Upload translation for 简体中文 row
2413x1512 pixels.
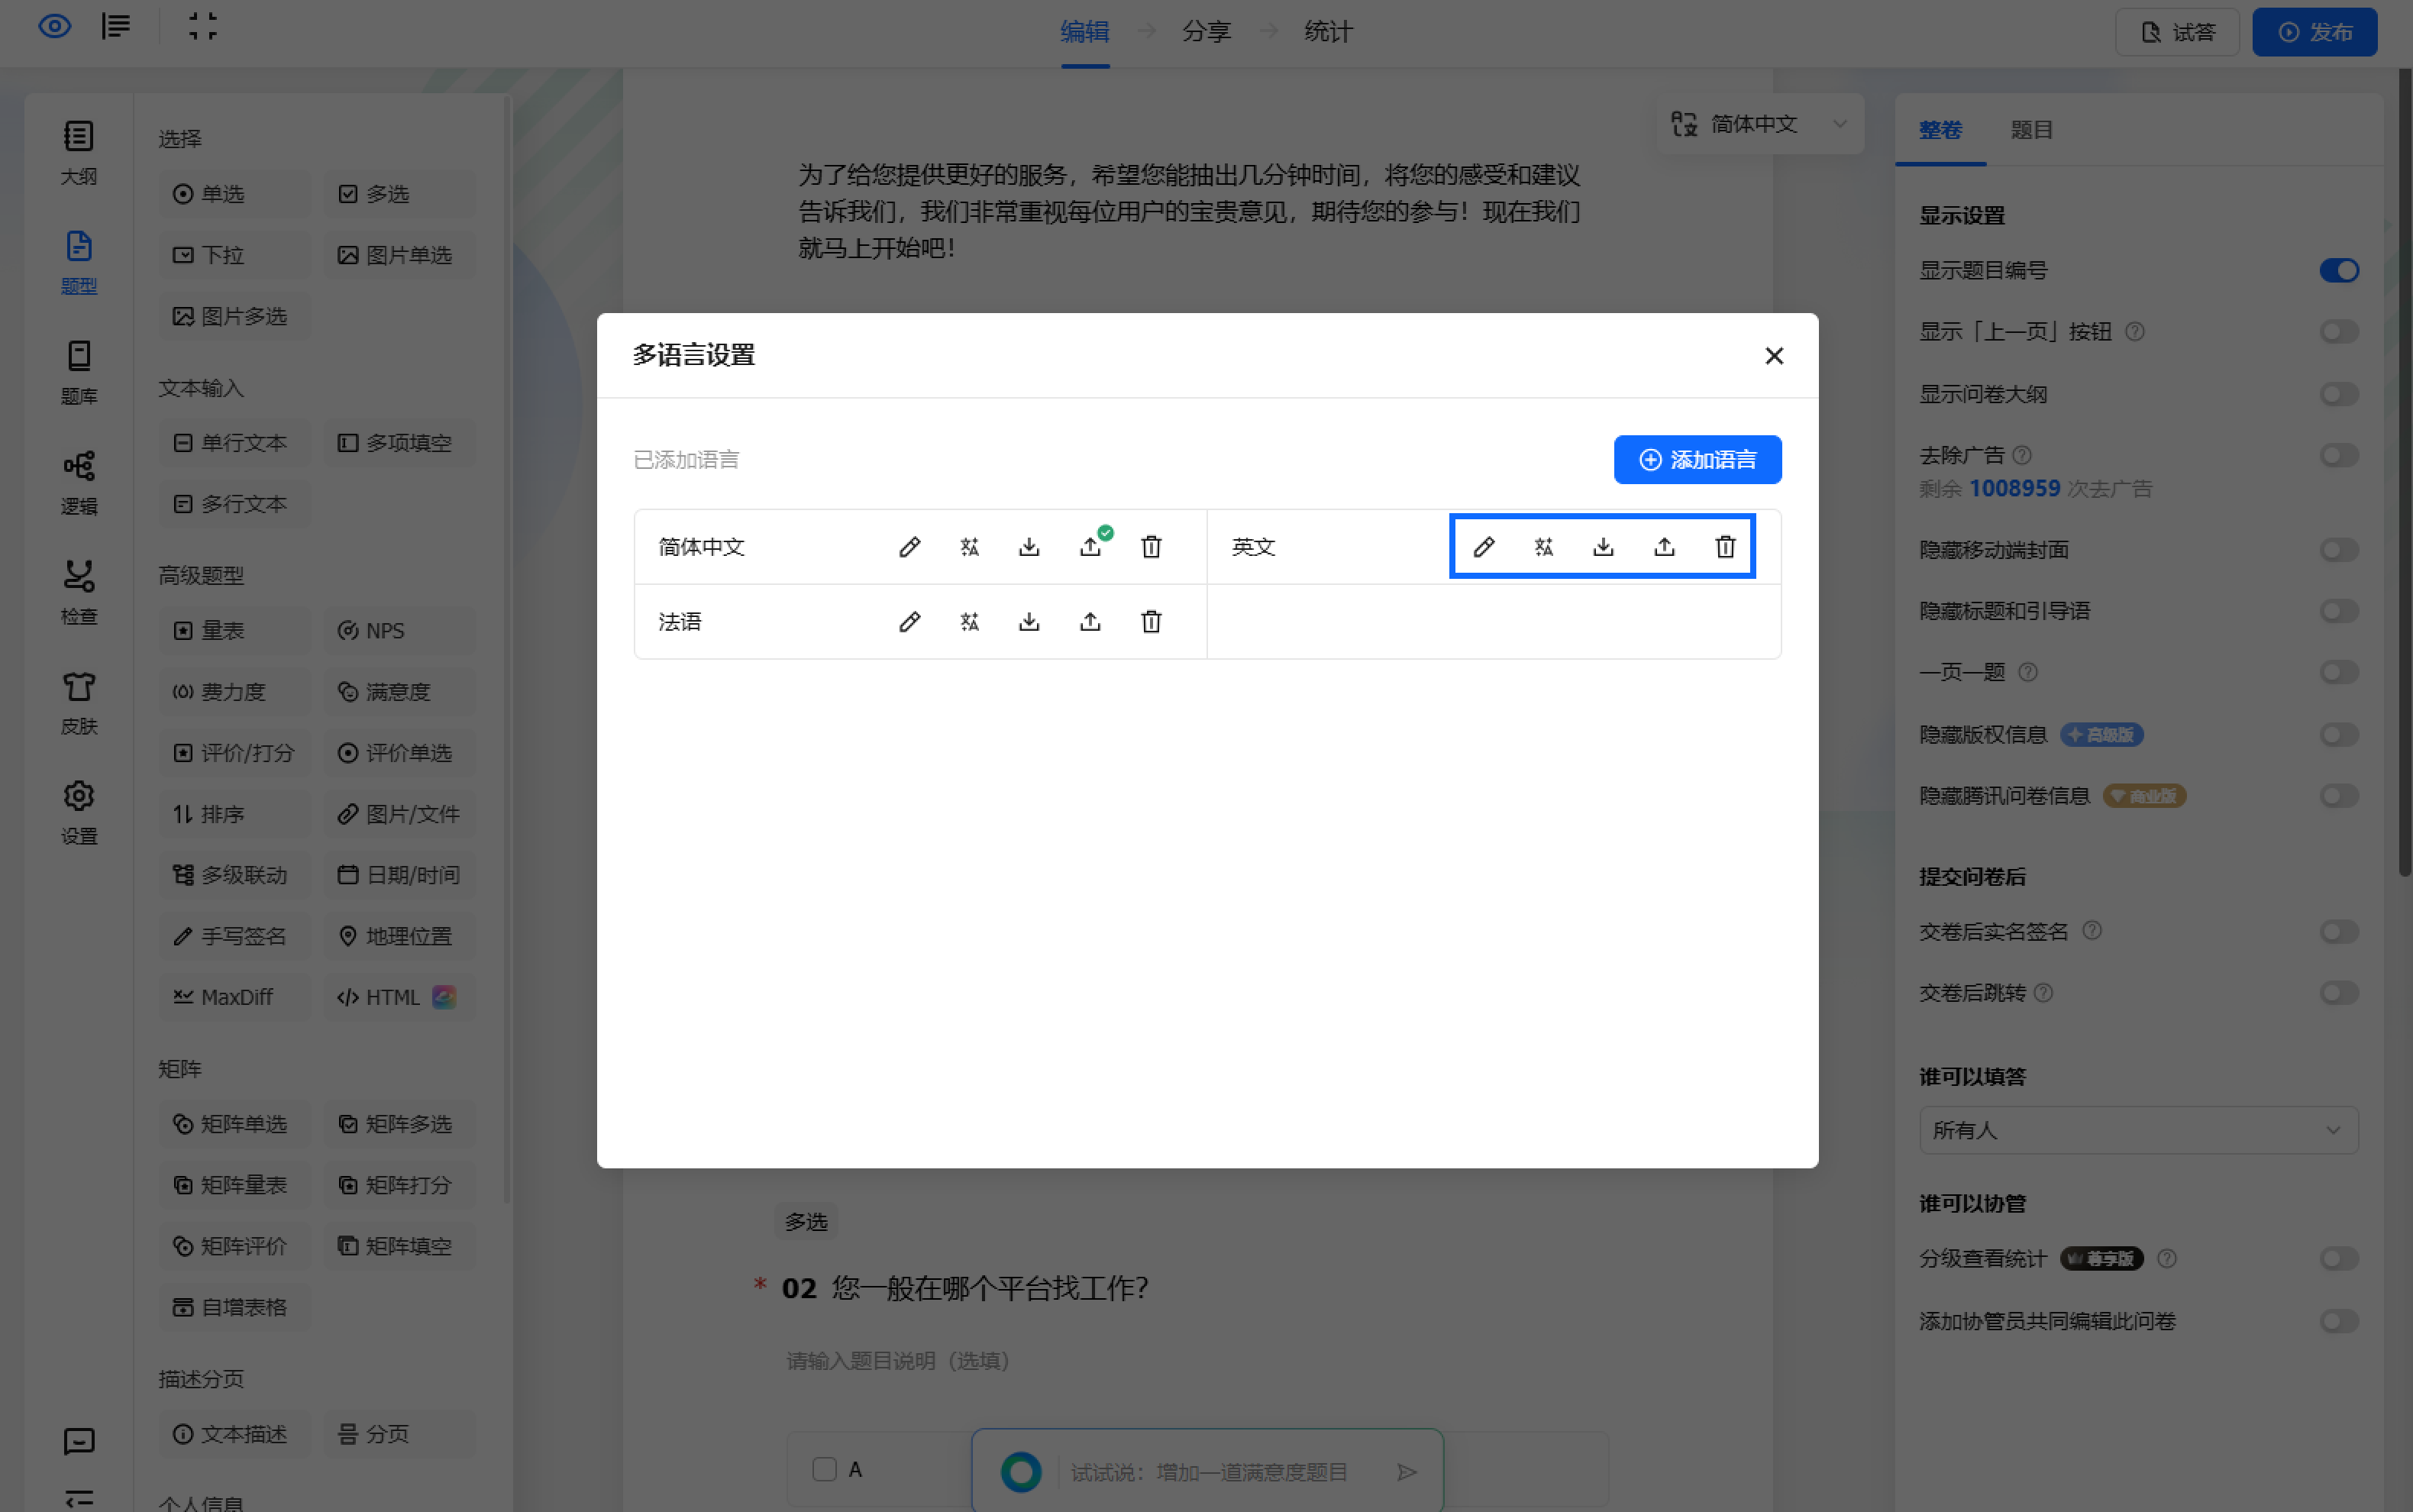1090,547
